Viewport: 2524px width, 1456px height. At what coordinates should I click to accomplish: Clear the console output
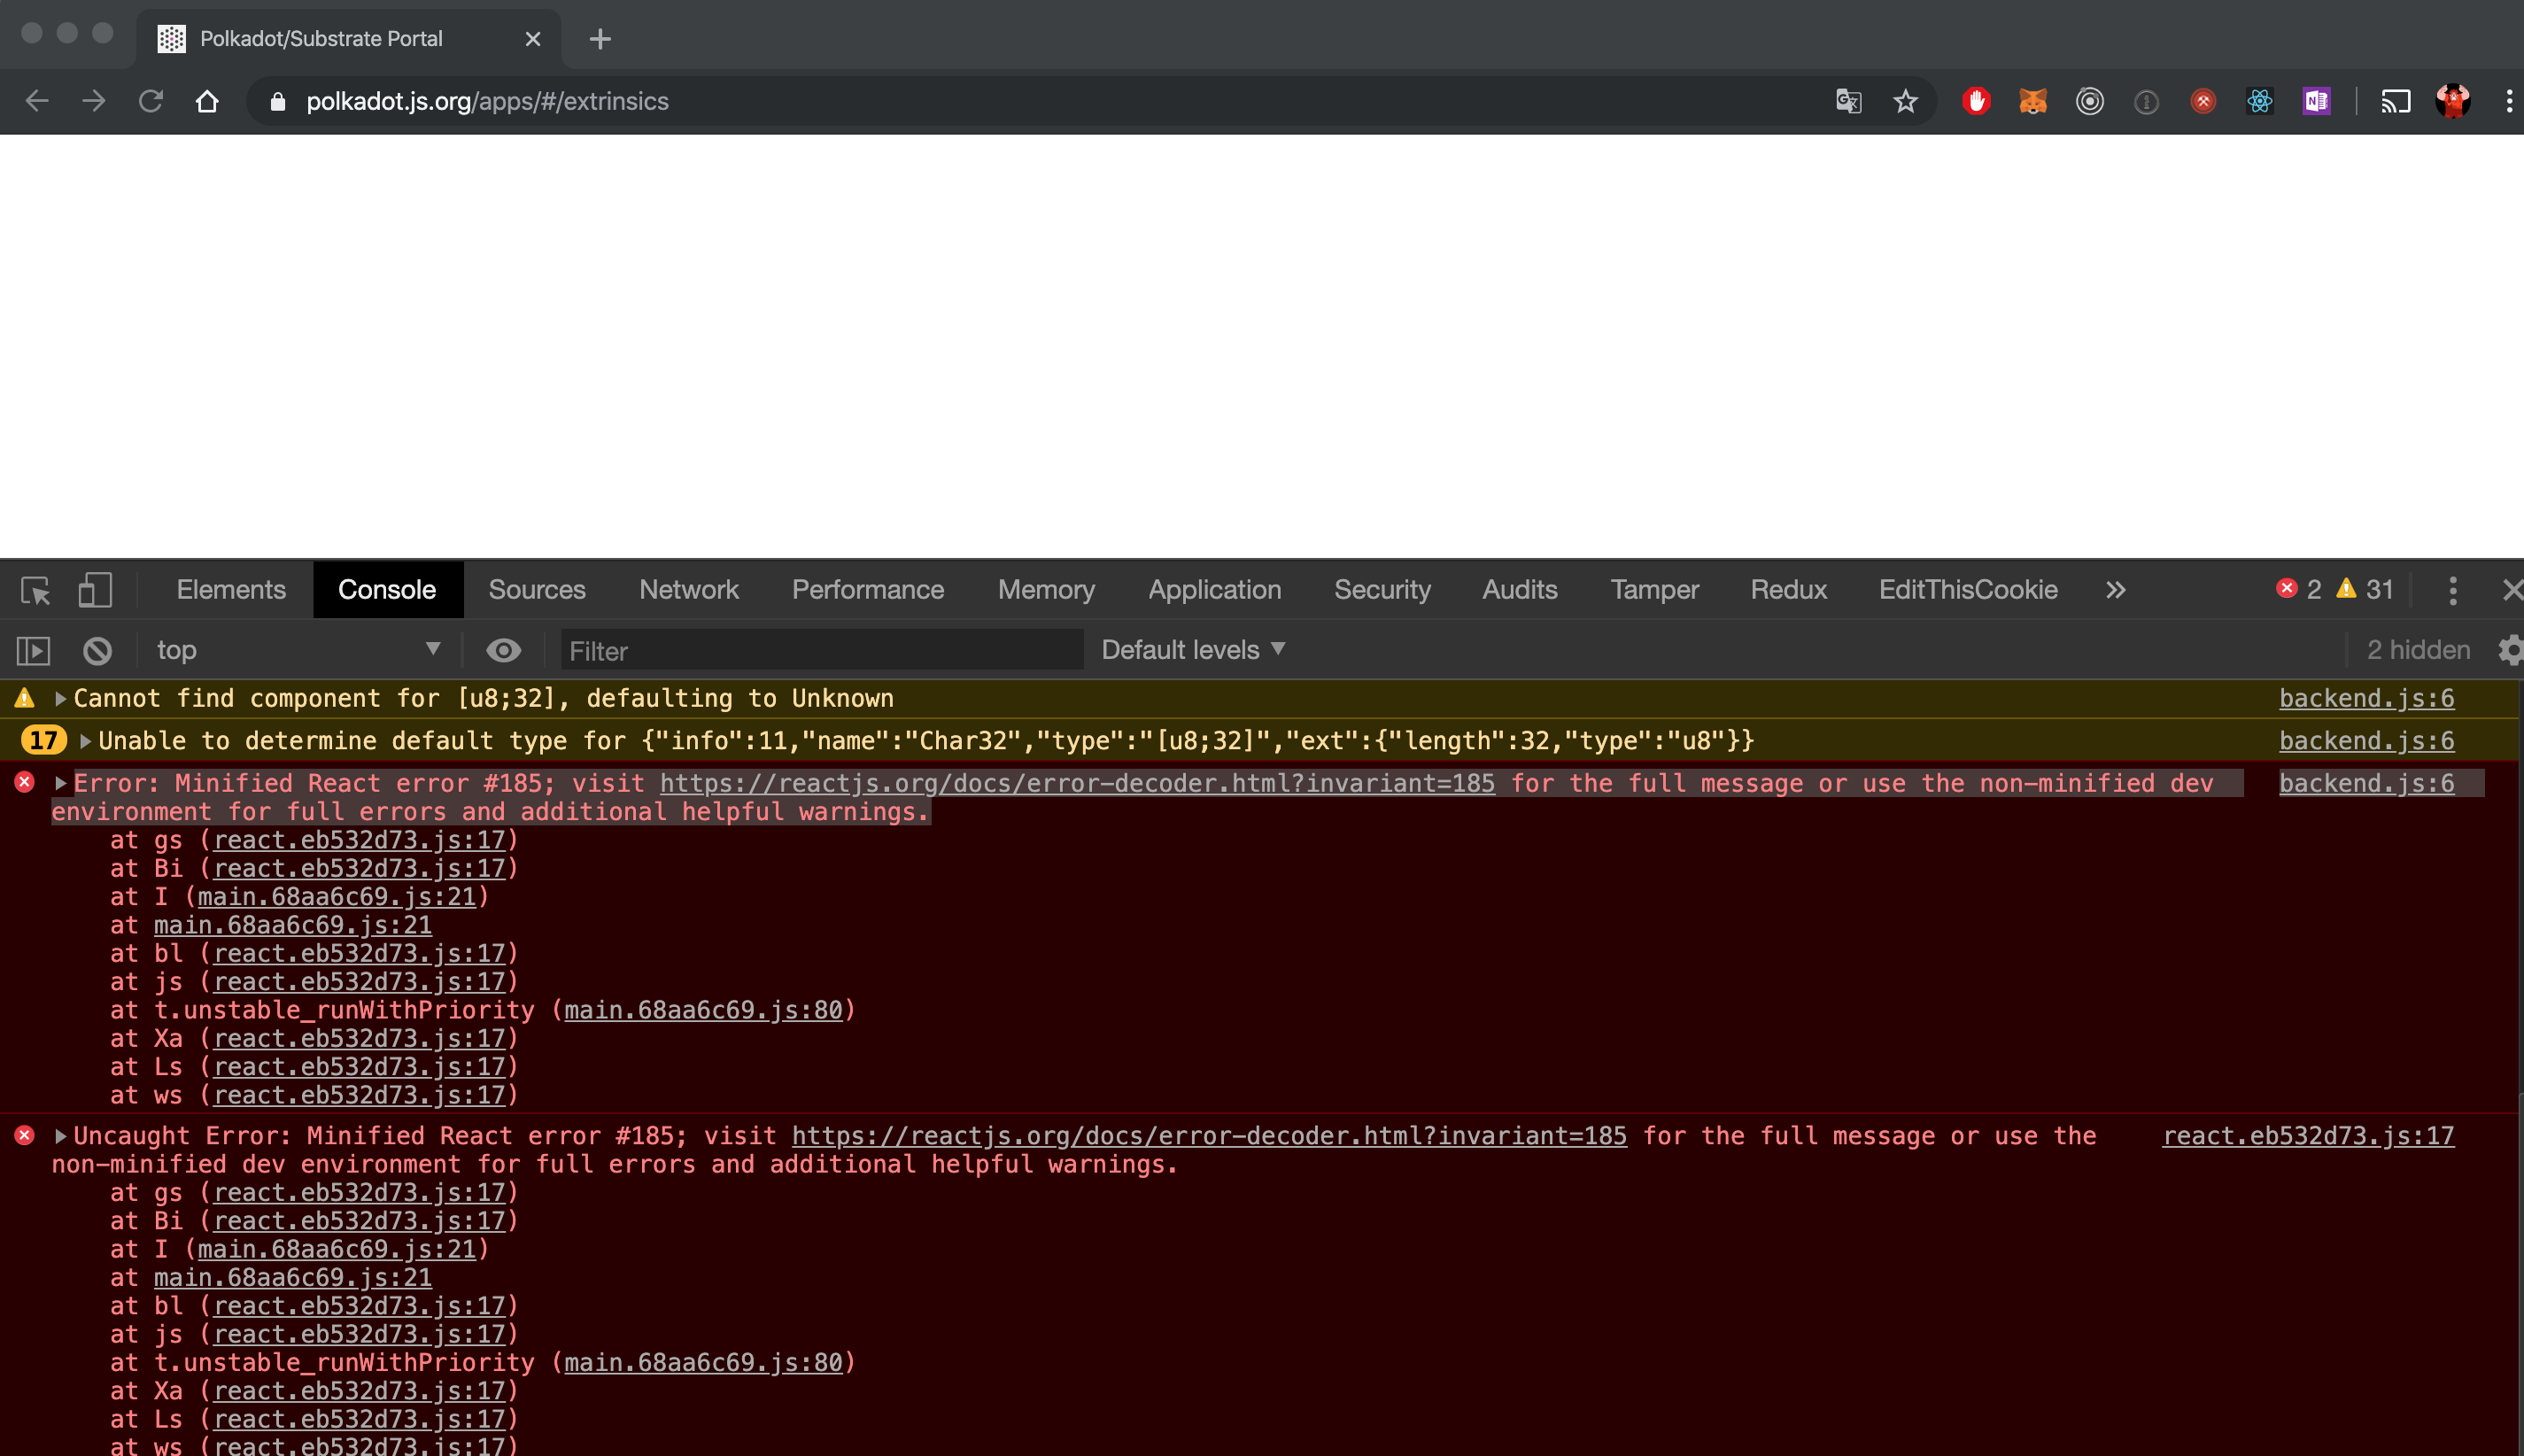coord(97,651)
